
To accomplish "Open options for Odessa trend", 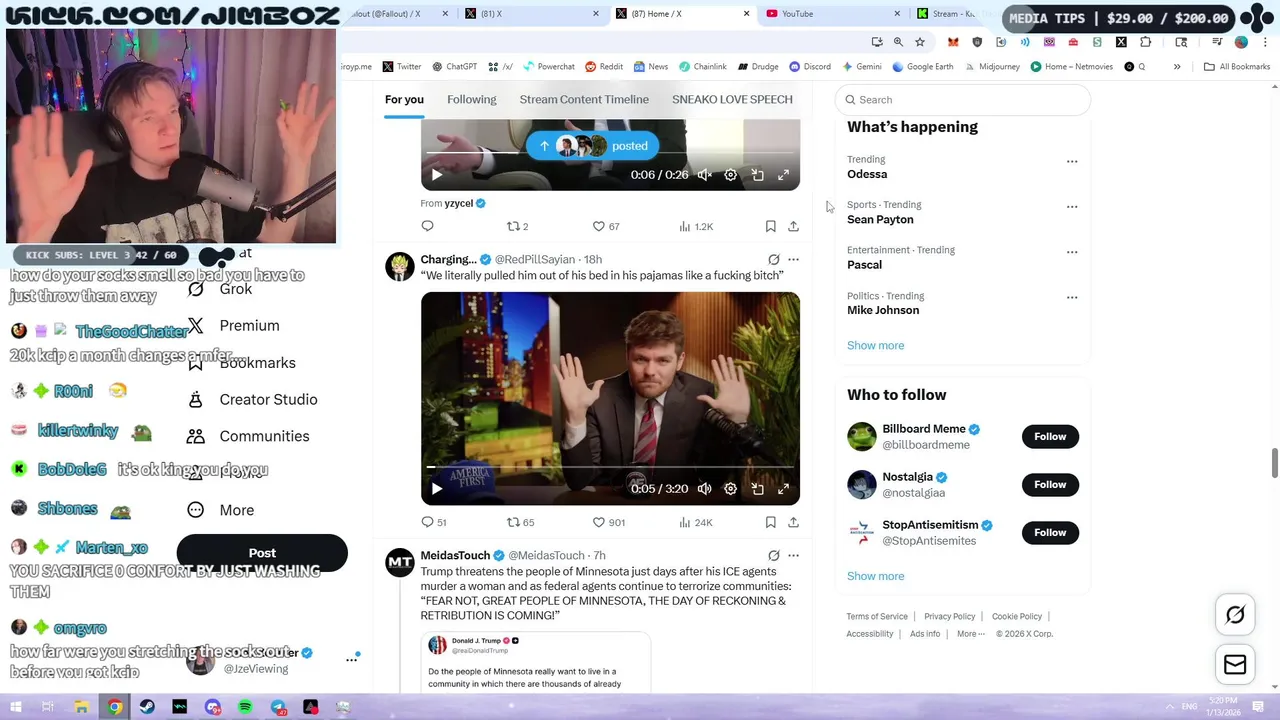I will (x=1072, y=161).
